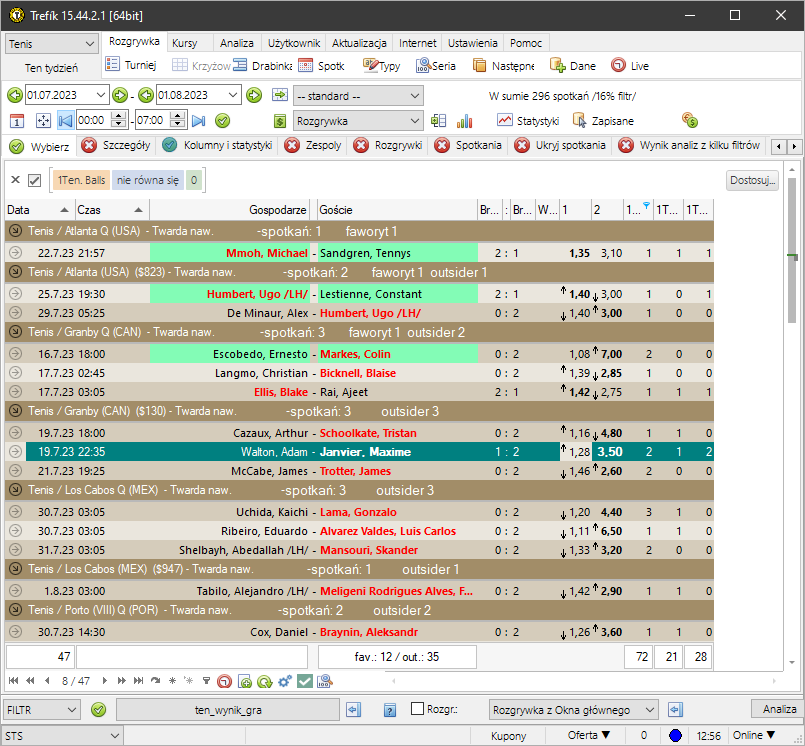Screen dimensions: 805x746
Task: Open the Turniej view in the toolbar
Action: tap(132, 66)
